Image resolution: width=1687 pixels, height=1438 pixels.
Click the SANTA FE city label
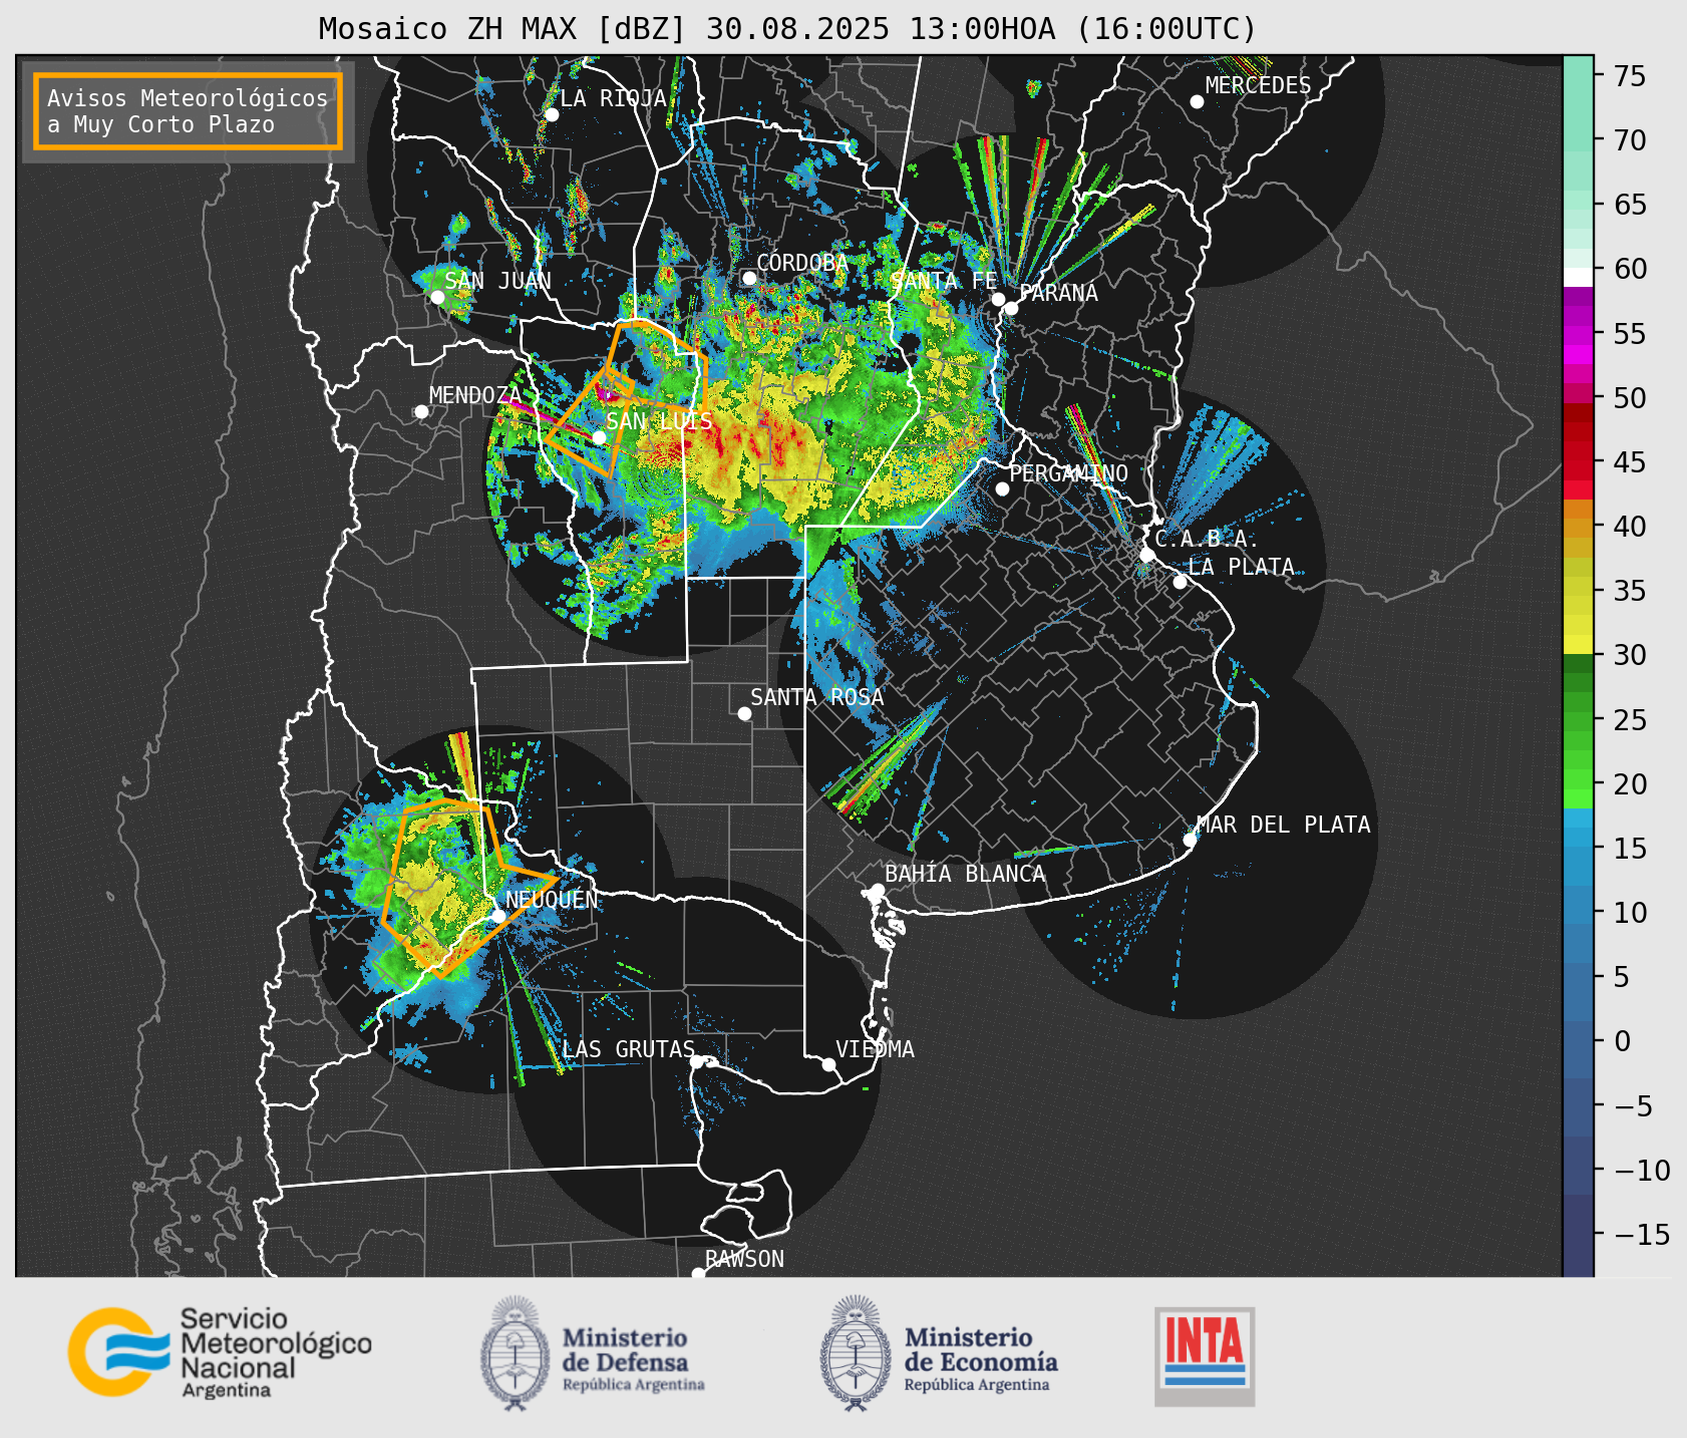pos(944,281)
